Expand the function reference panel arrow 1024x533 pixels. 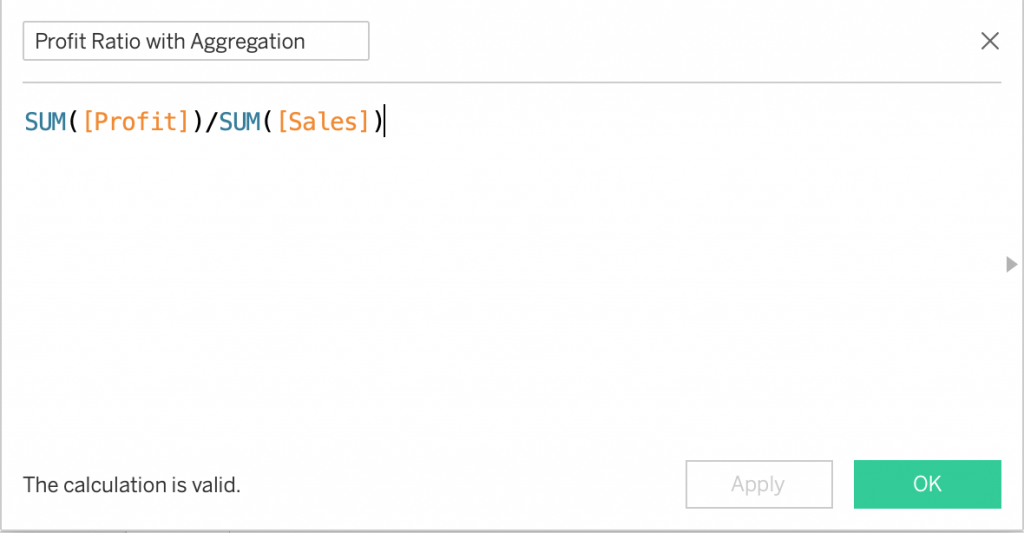pos(1011,264)
